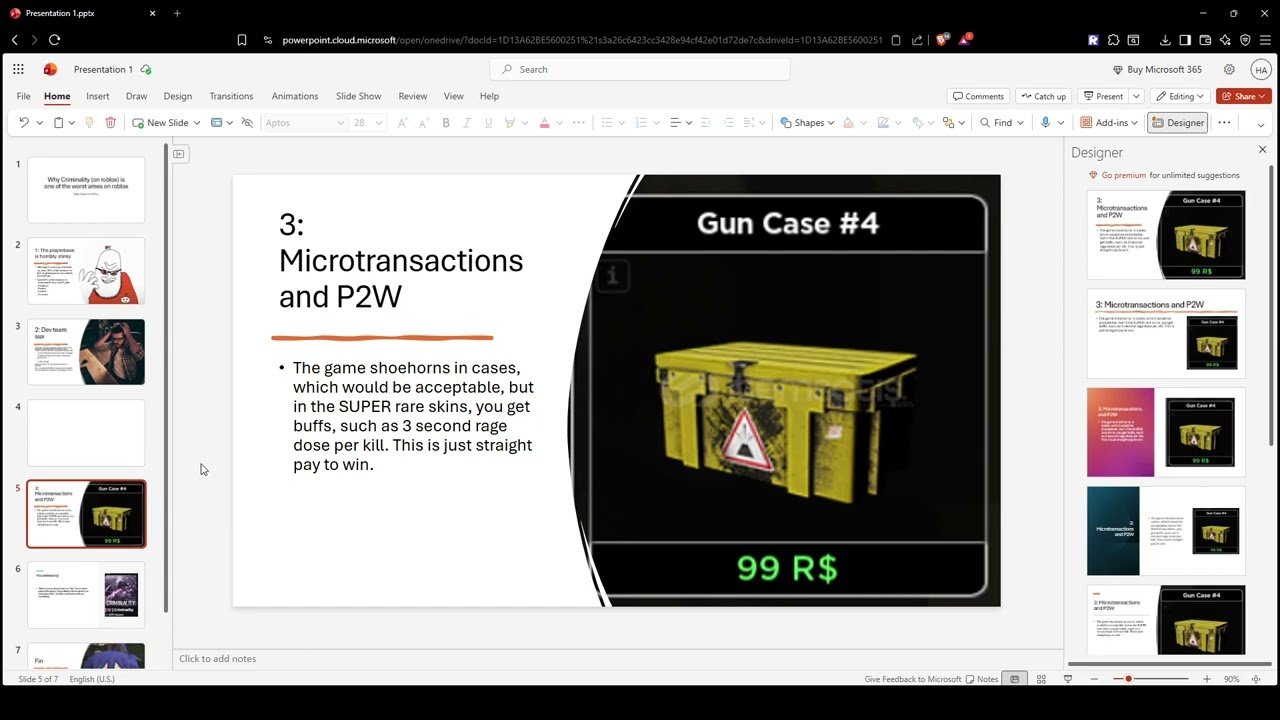This screenshot has width=1280, height=720.
Task: Click the zoom in plus icon
Action: click(1206, 679)
